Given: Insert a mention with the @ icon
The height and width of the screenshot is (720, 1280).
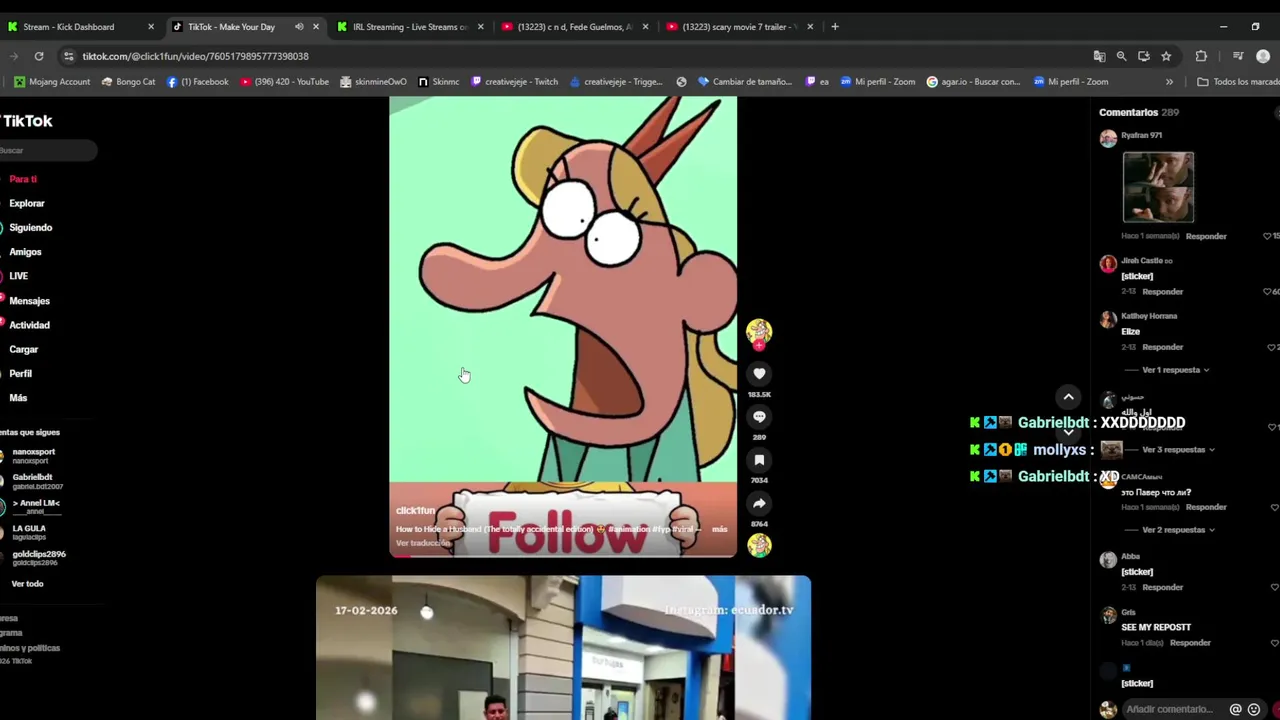Looking at the screenshot, I should [x=1236, y=709].
